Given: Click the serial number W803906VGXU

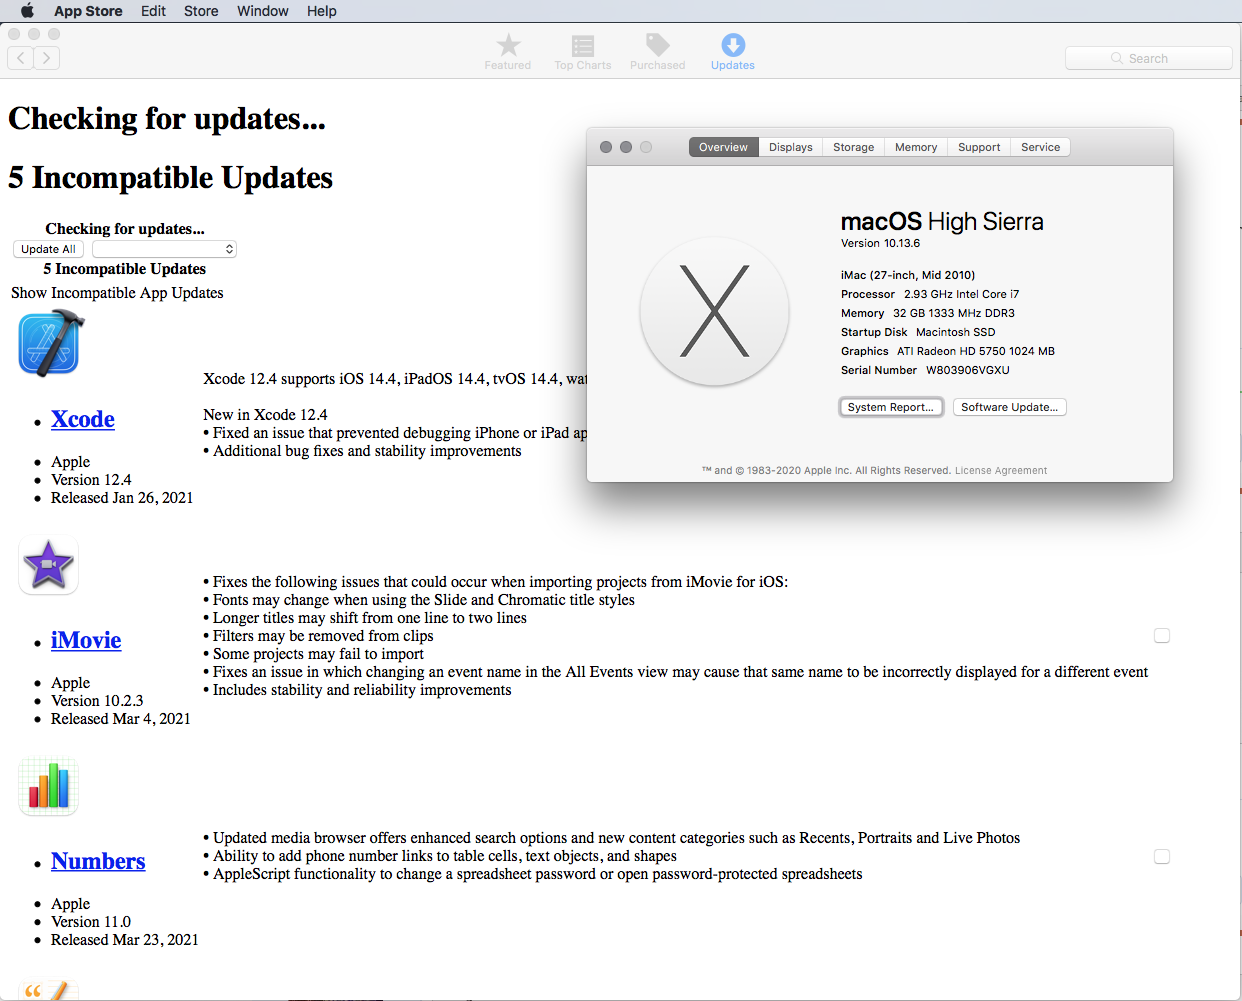Looking at the screenshot, I should click(968, 370).
